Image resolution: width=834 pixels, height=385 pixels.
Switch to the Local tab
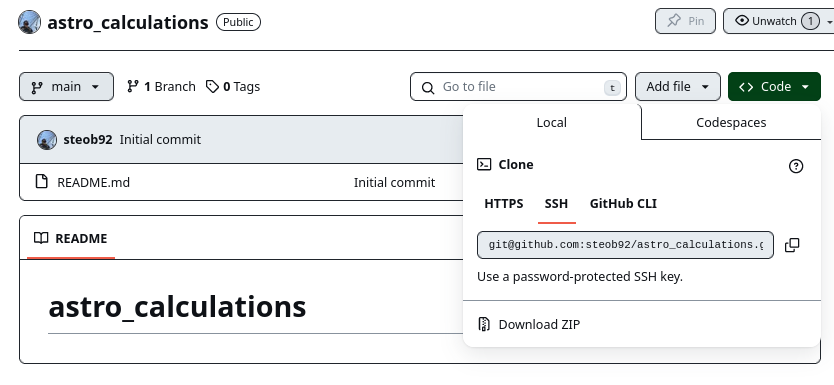point(552,122)
